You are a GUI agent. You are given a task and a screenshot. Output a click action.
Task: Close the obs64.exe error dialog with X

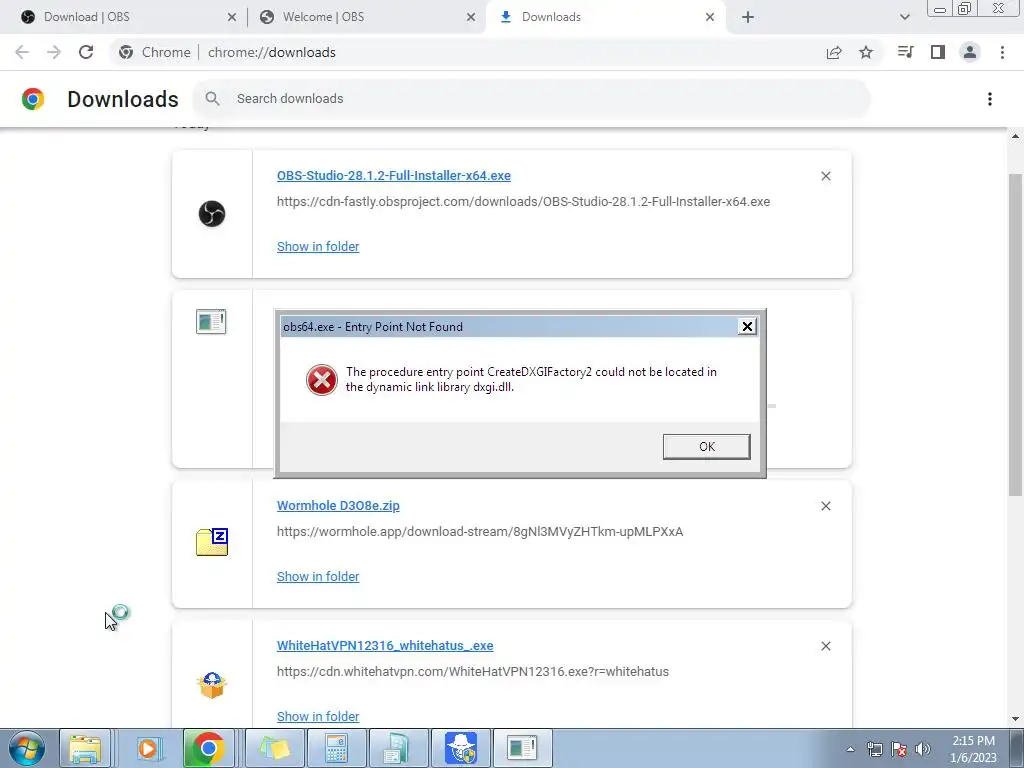pyautogui.click(x=747, y=327)
